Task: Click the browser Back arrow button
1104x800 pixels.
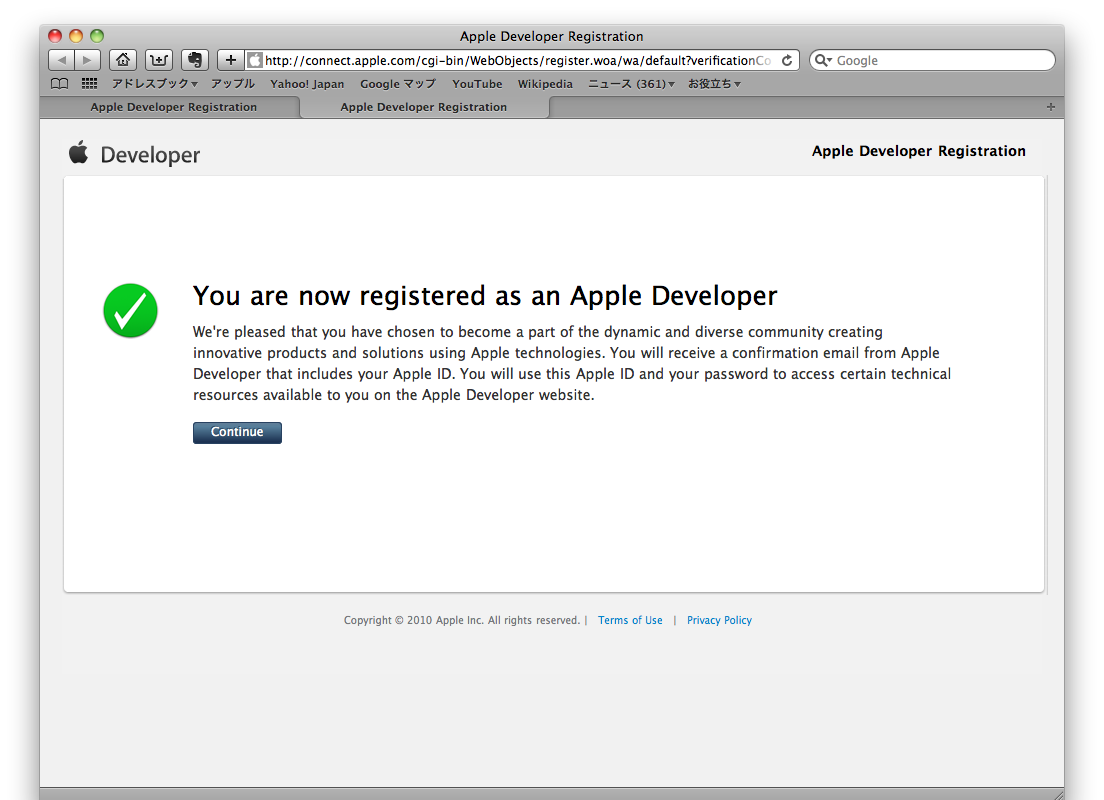Action: pos(62,60)
